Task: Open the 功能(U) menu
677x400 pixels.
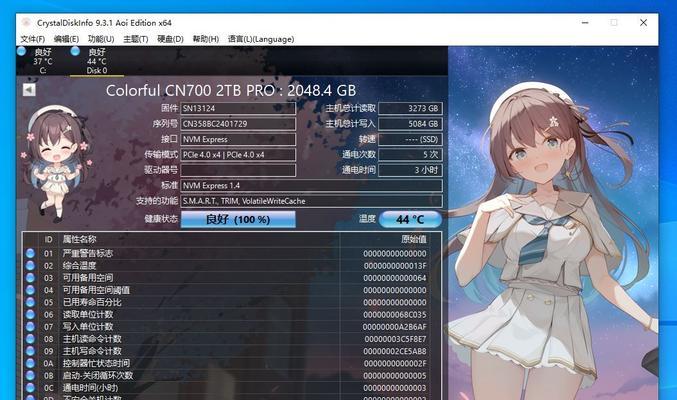Action: [x=101, y=39]
